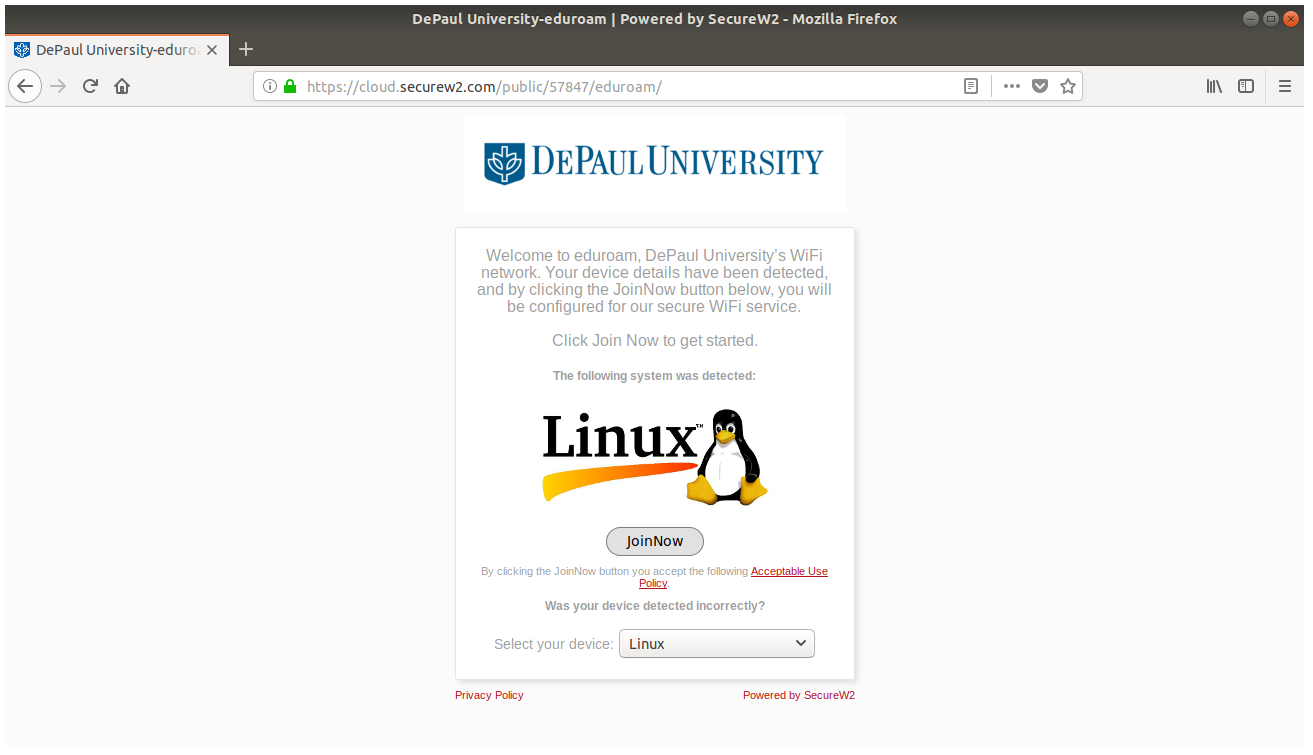Open the Privacy Policy link
The image size is (1313, 755).
(489, 695)
